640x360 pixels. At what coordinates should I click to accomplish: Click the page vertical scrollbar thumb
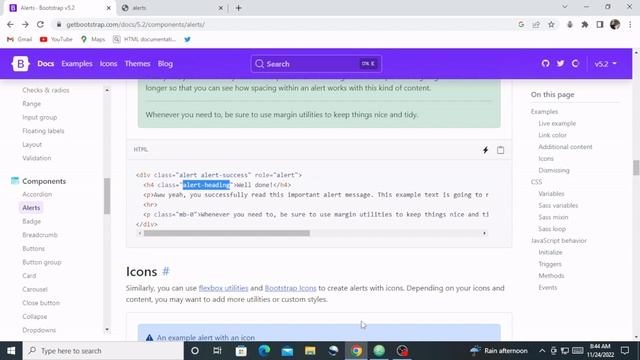click(x=636, y=167)
